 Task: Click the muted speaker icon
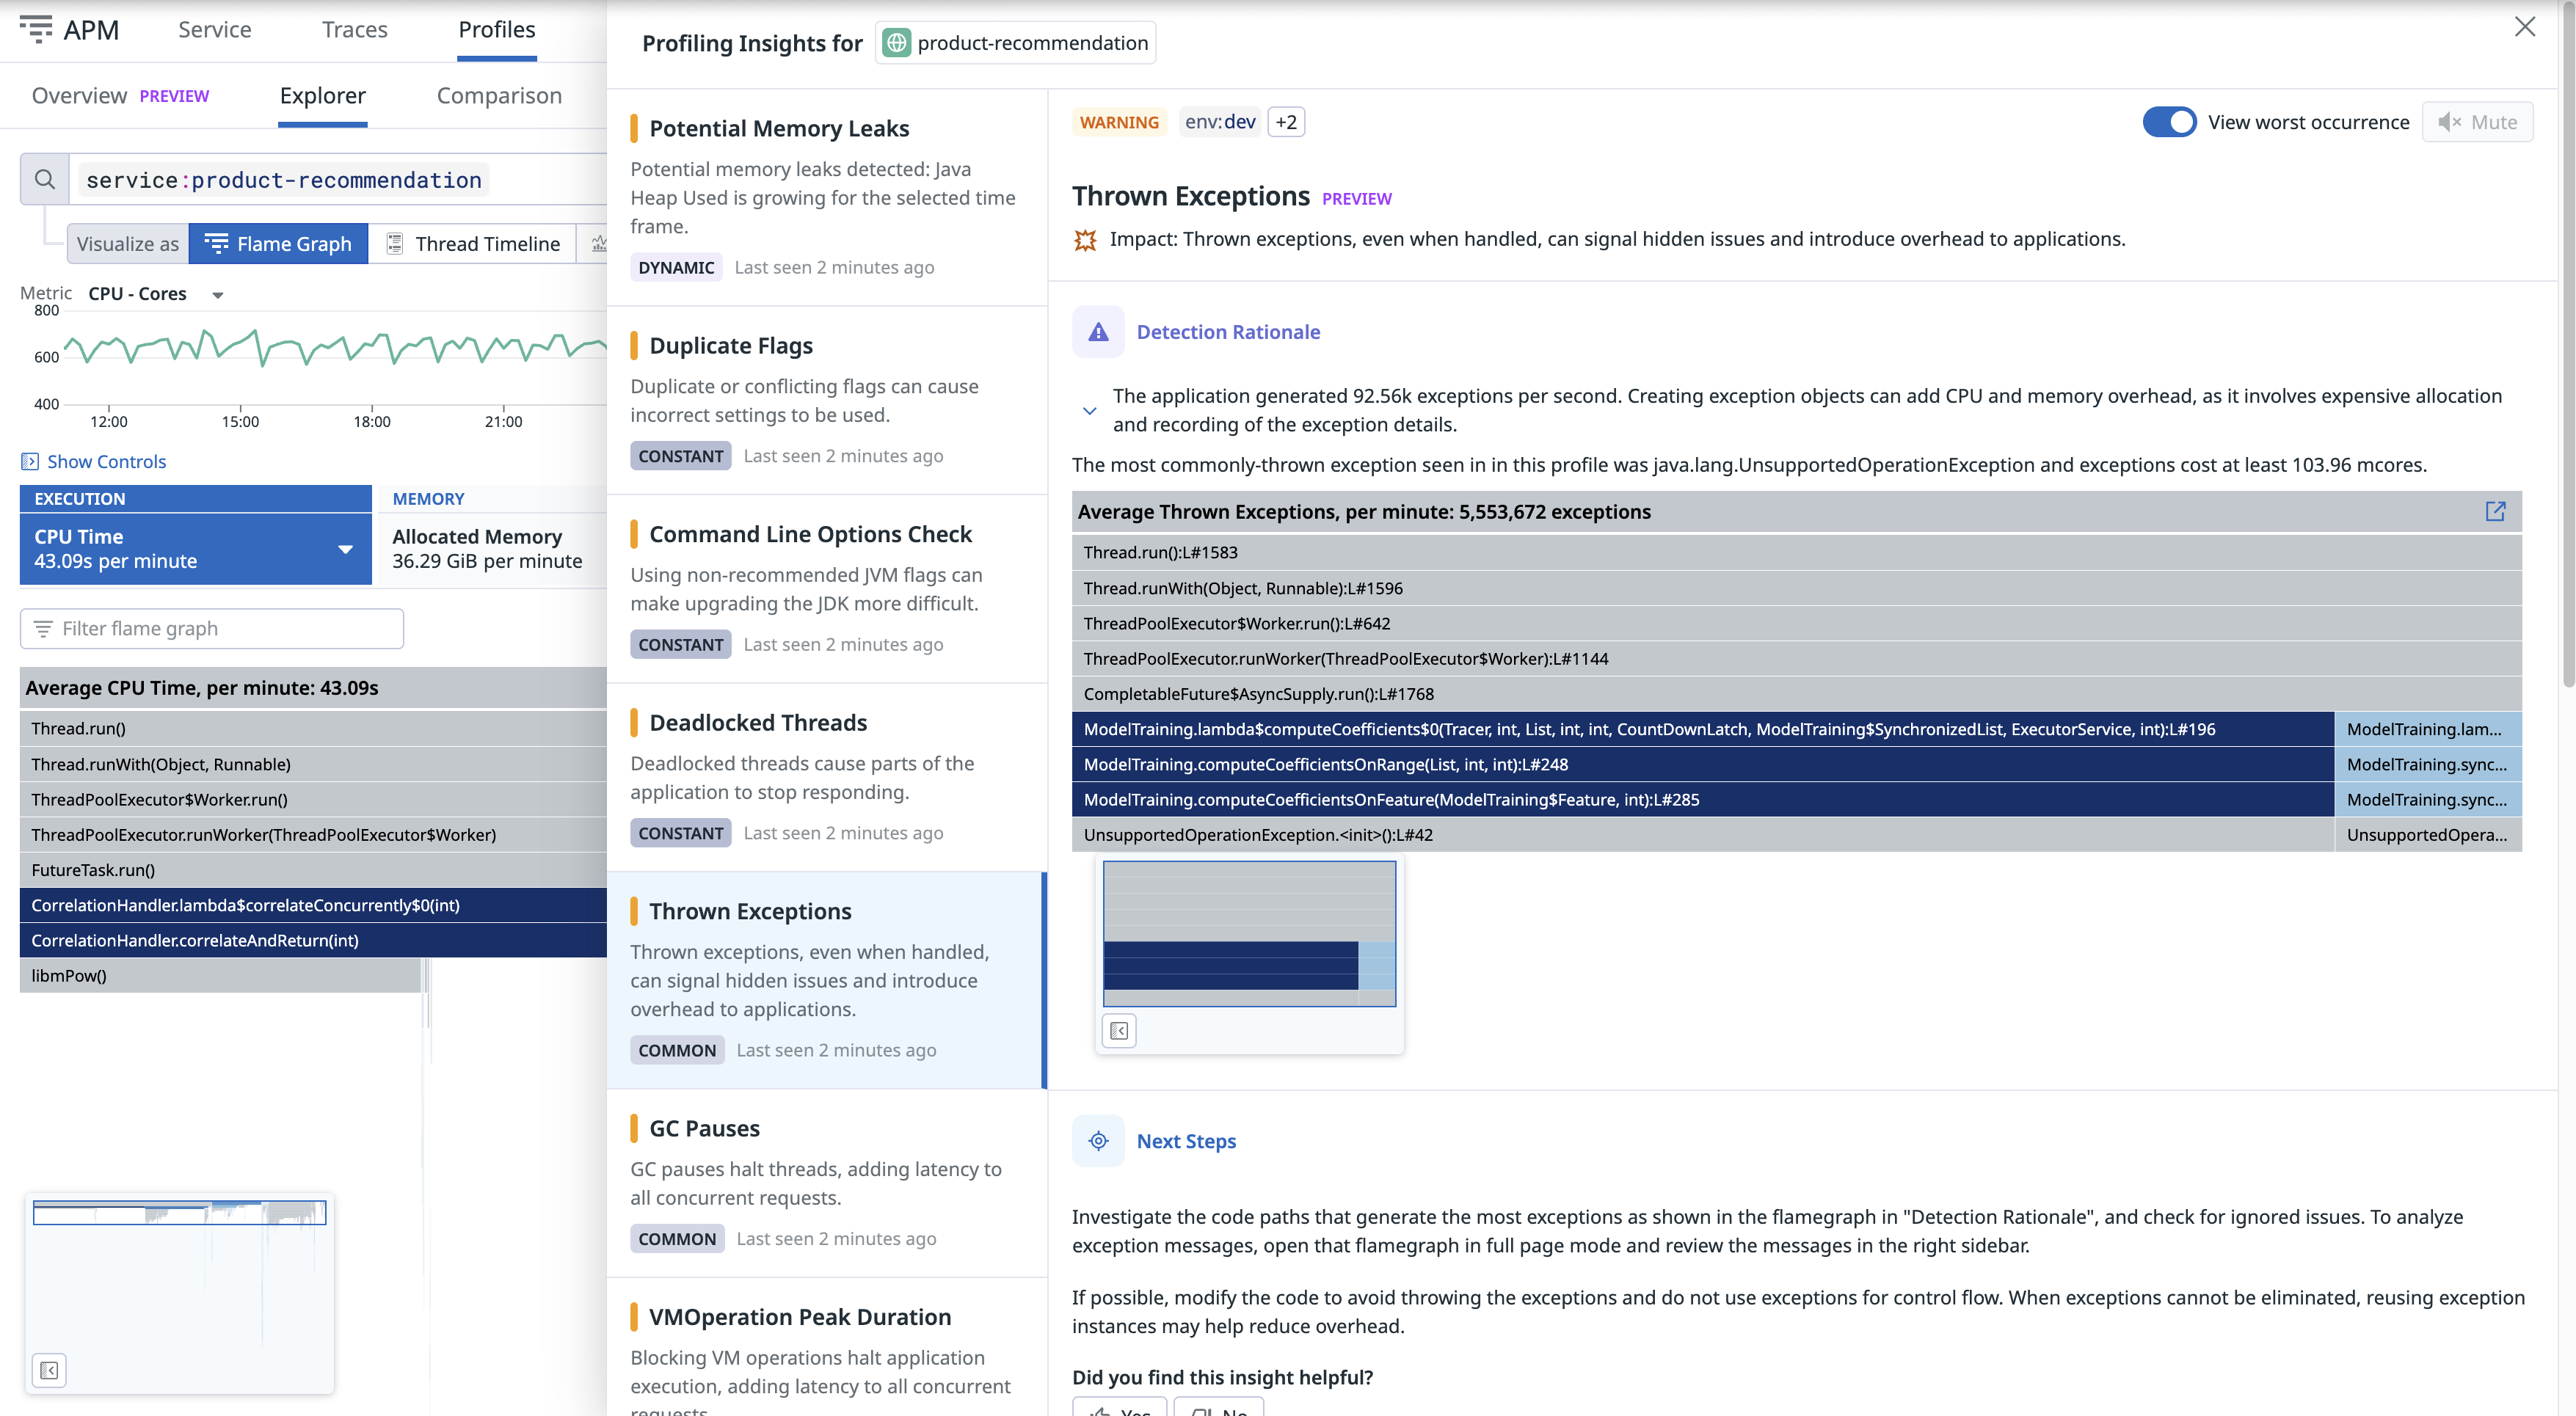tap(2449, 122)
